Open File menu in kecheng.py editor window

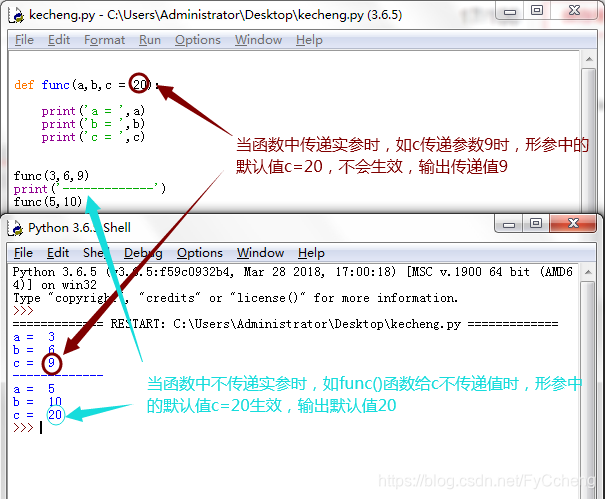[x=24, y=40]
